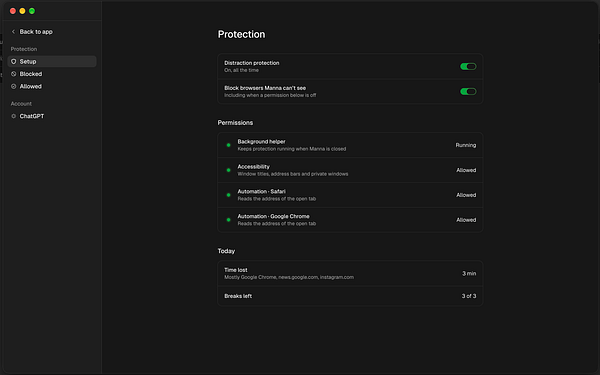Click the Protection sidebar group header

[24, 49]
